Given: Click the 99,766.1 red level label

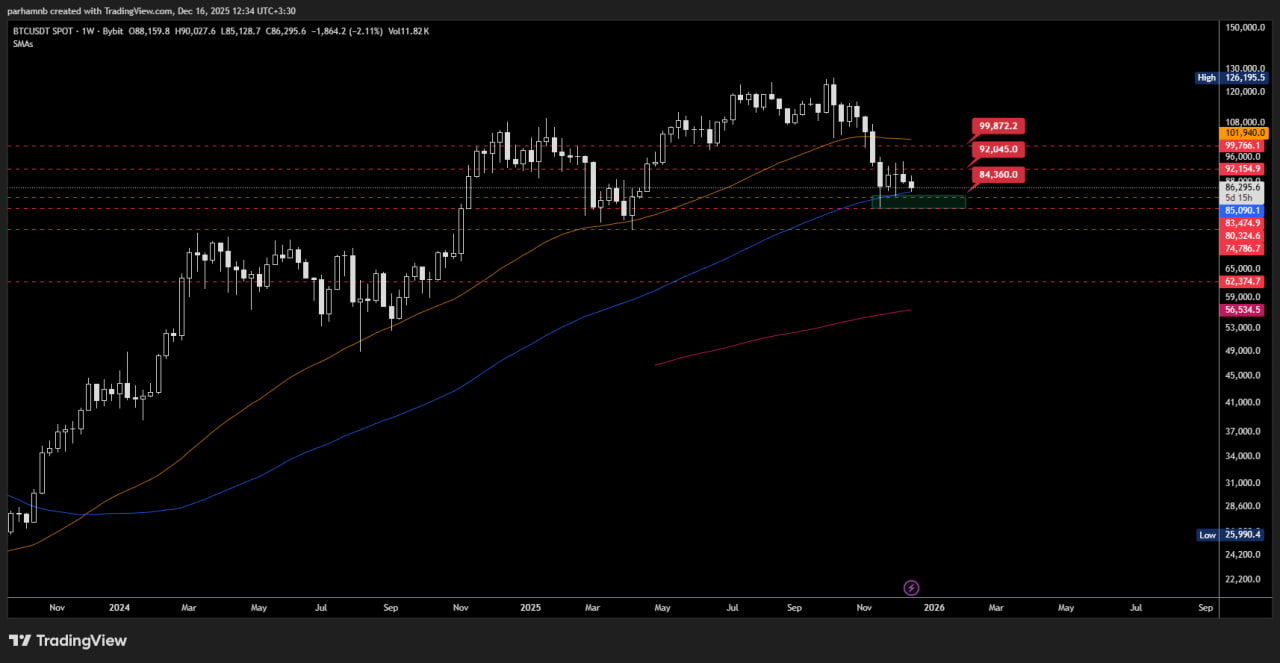Looking at the screenshot, I should tap(1244, 146).
